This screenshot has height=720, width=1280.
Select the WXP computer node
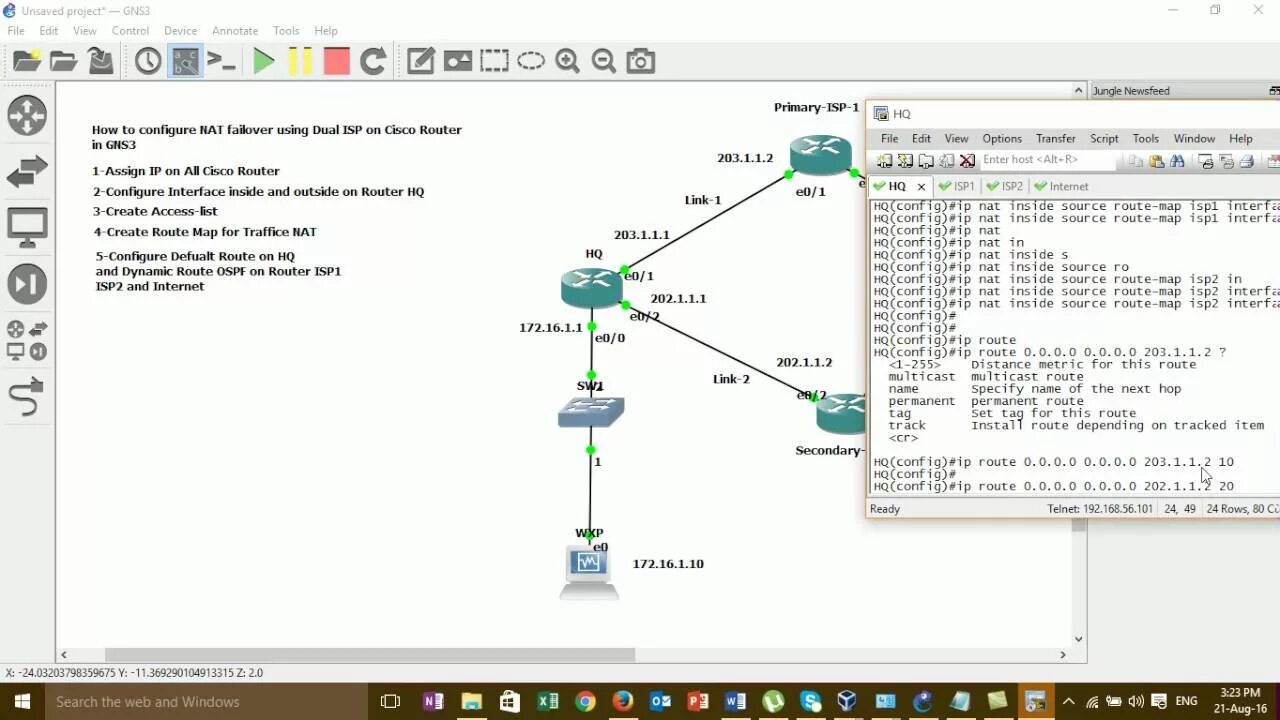588,572
